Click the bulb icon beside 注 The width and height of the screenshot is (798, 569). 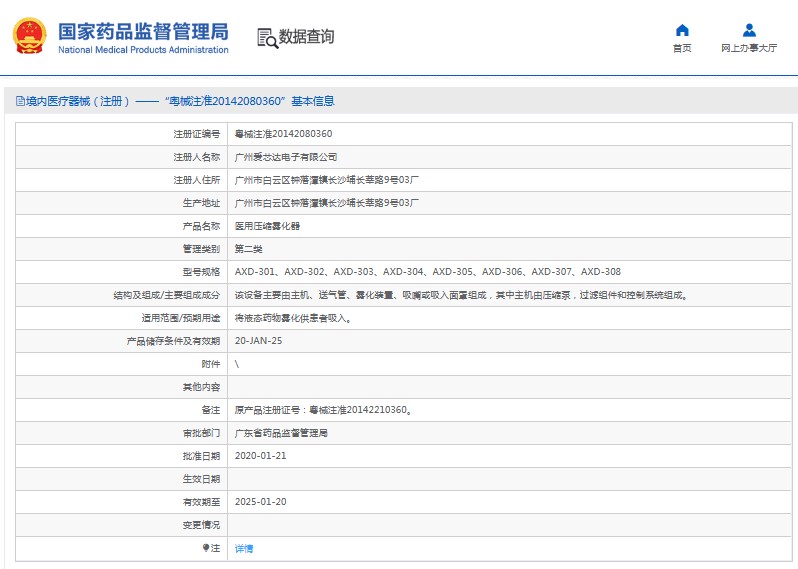click(206, 548)
